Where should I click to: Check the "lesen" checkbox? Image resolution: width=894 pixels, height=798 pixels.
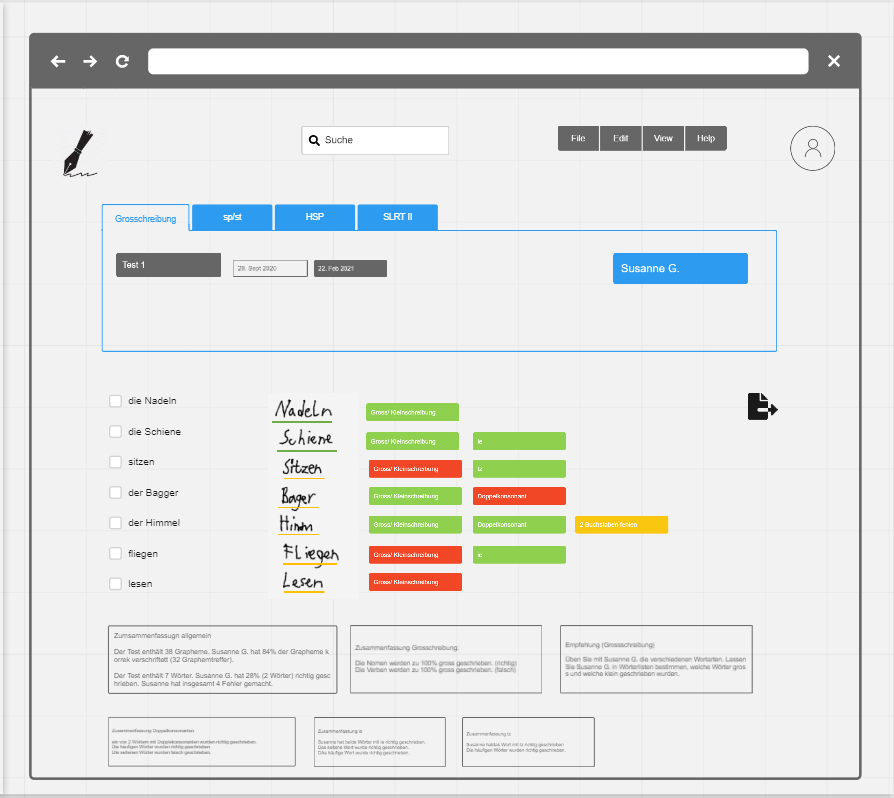[115, 584]
